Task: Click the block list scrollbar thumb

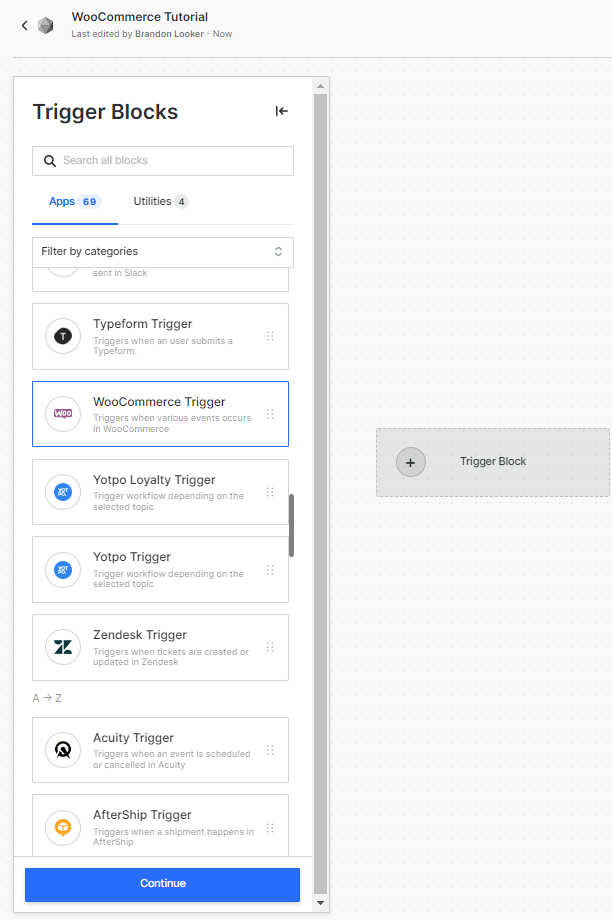Action: (x=292, y=525)
